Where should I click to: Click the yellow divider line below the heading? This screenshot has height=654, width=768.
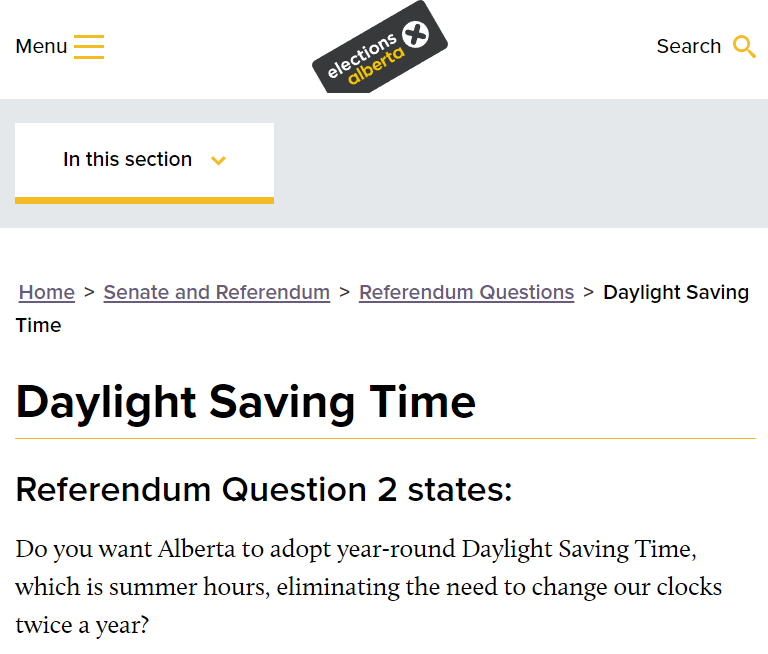click(x=385, y=438)
